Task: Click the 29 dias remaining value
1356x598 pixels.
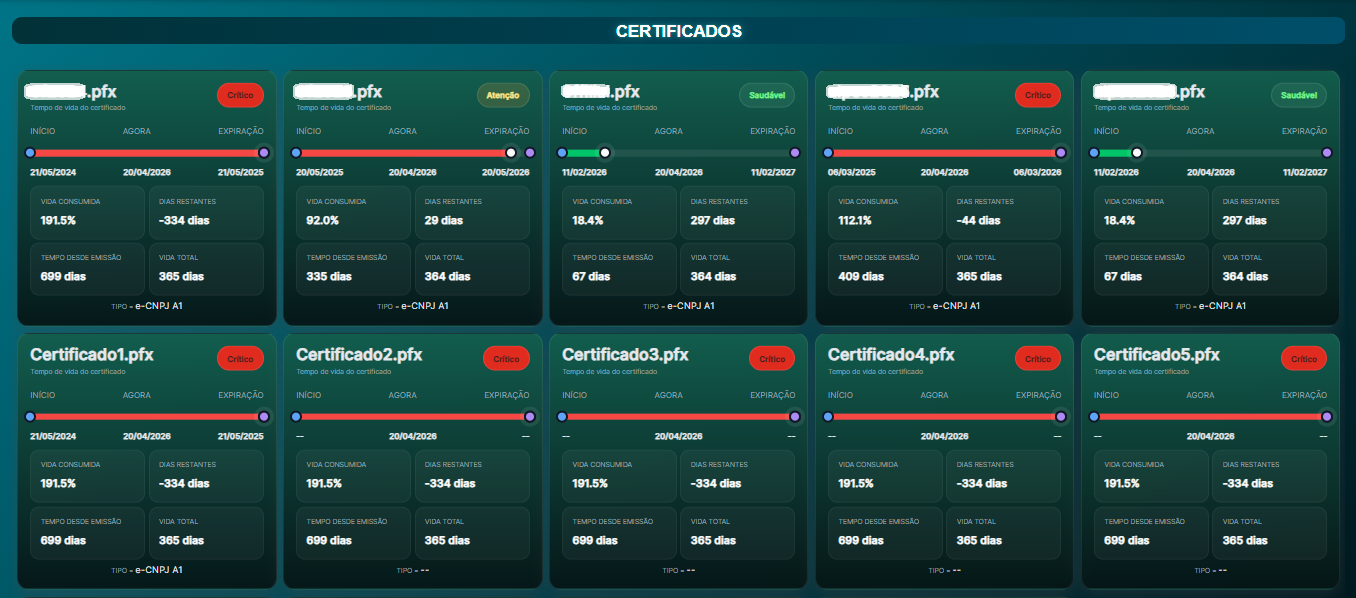Action: [444, 220]
